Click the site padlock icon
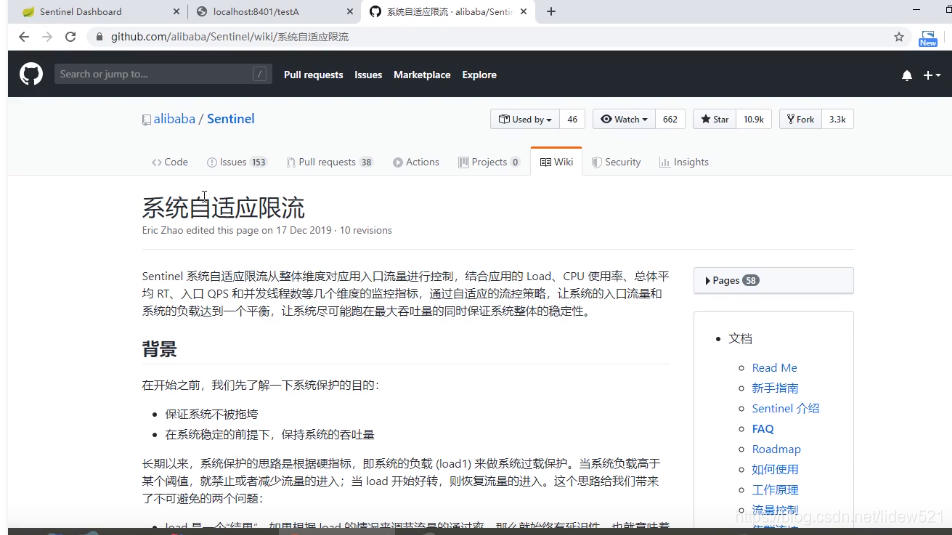 99,37
